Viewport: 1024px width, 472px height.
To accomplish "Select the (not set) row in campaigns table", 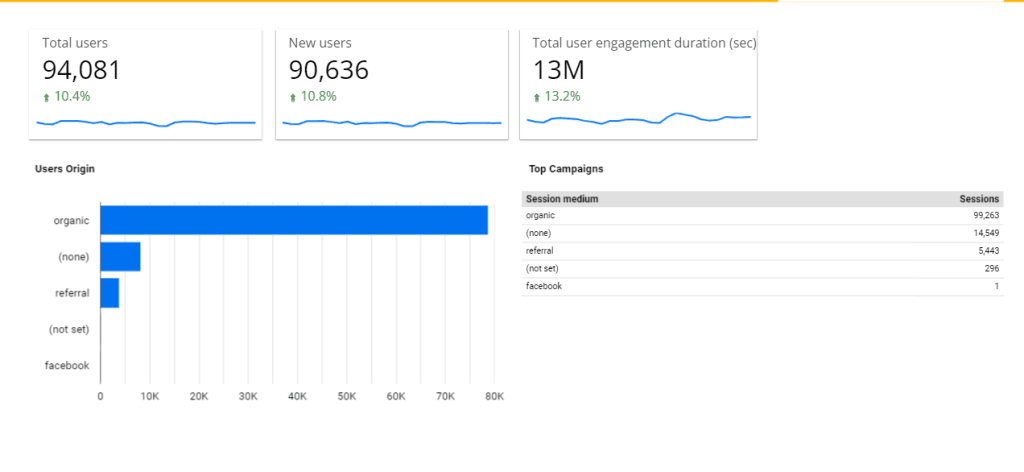I will pyautogui.click(x=760, y=268).
